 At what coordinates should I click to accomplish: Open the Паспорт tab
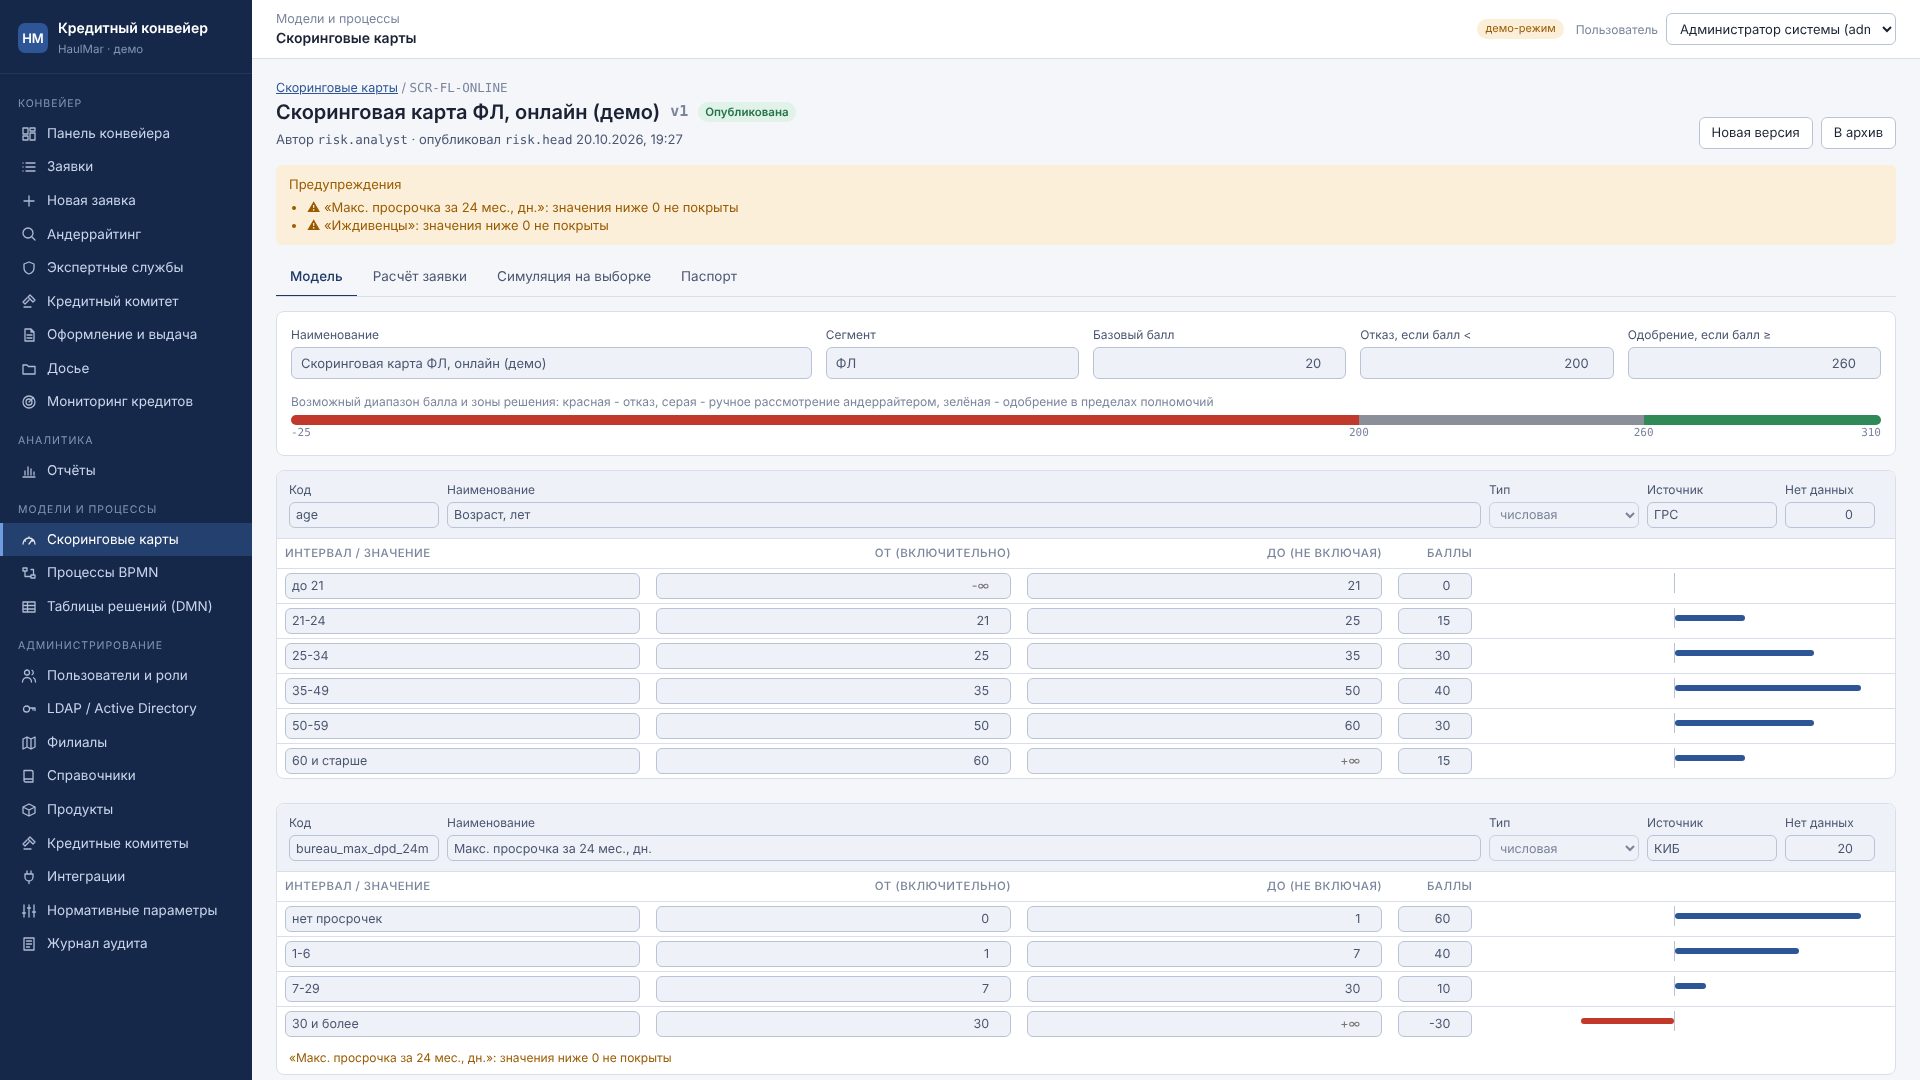tap(708, 277)
